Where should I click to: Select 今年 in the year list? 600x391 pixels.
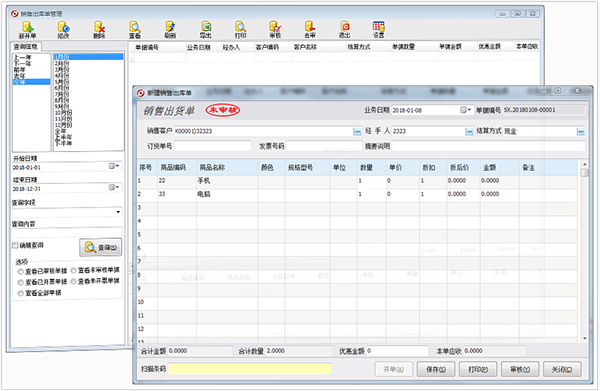pos(31,82)
